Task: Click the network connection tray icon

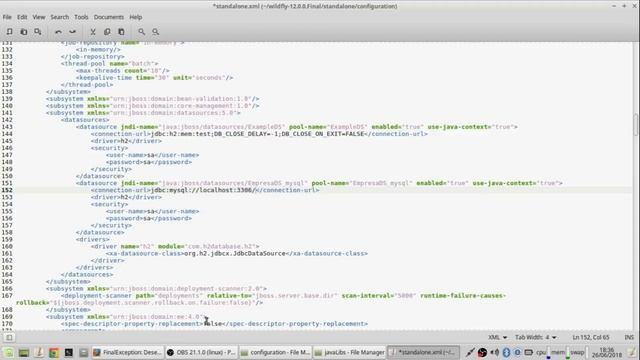Action: pyautogui.click(x=470, y=352)
